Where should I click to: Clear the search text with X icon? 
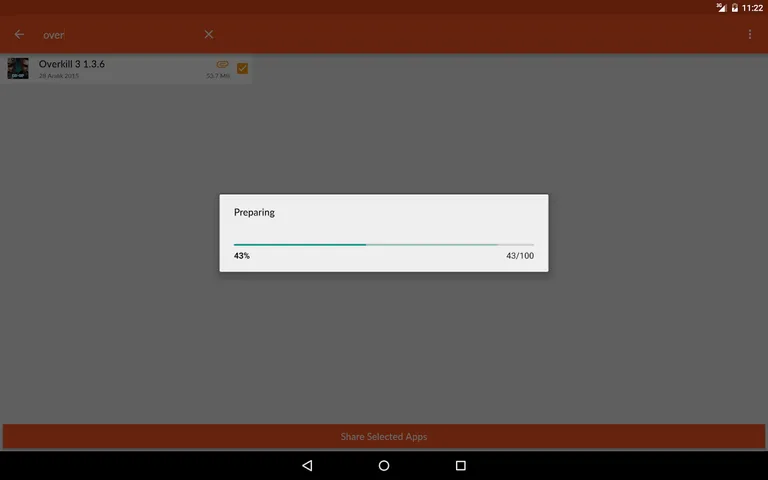point(209,34)
